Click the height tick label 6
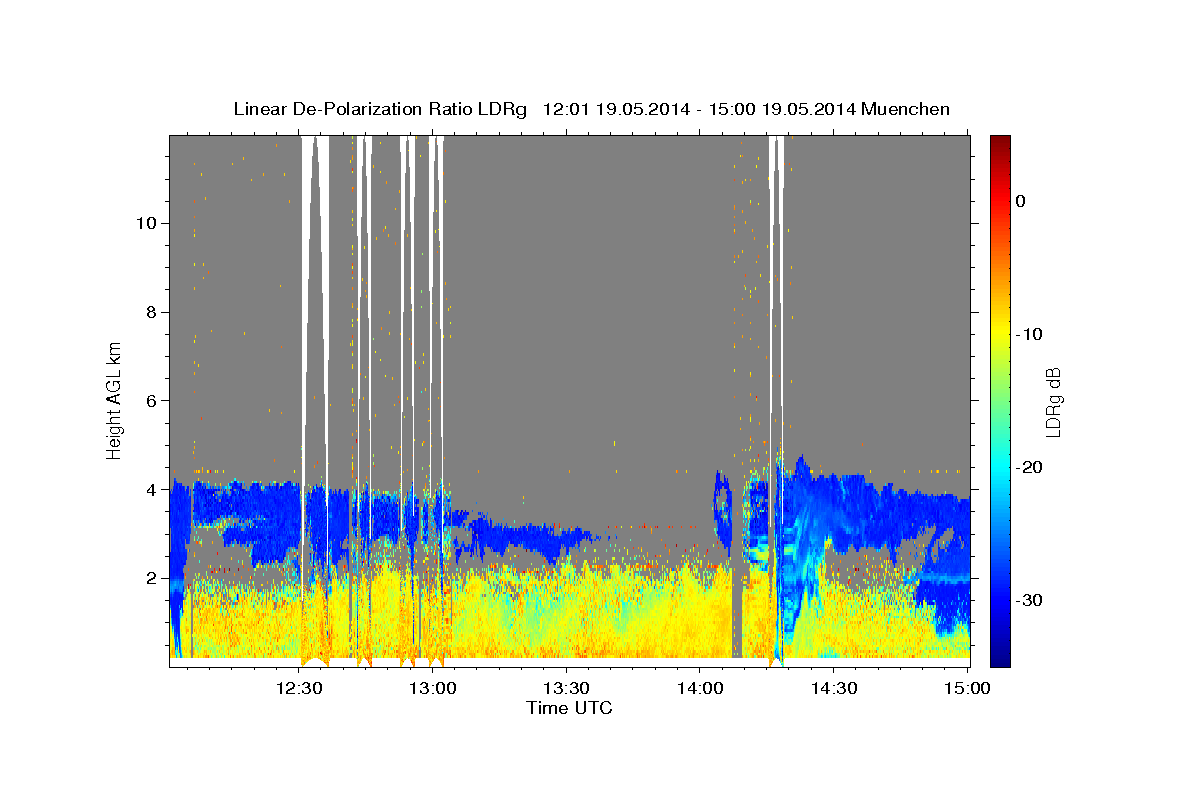Image resolution: width=1200 pixels, height=800 pixels. coord(150,401)
